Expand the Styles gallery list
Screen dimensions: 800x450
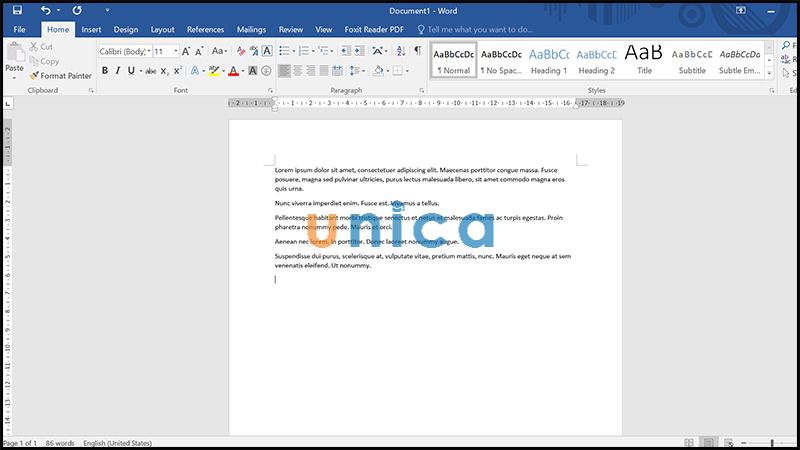[770, 75]
